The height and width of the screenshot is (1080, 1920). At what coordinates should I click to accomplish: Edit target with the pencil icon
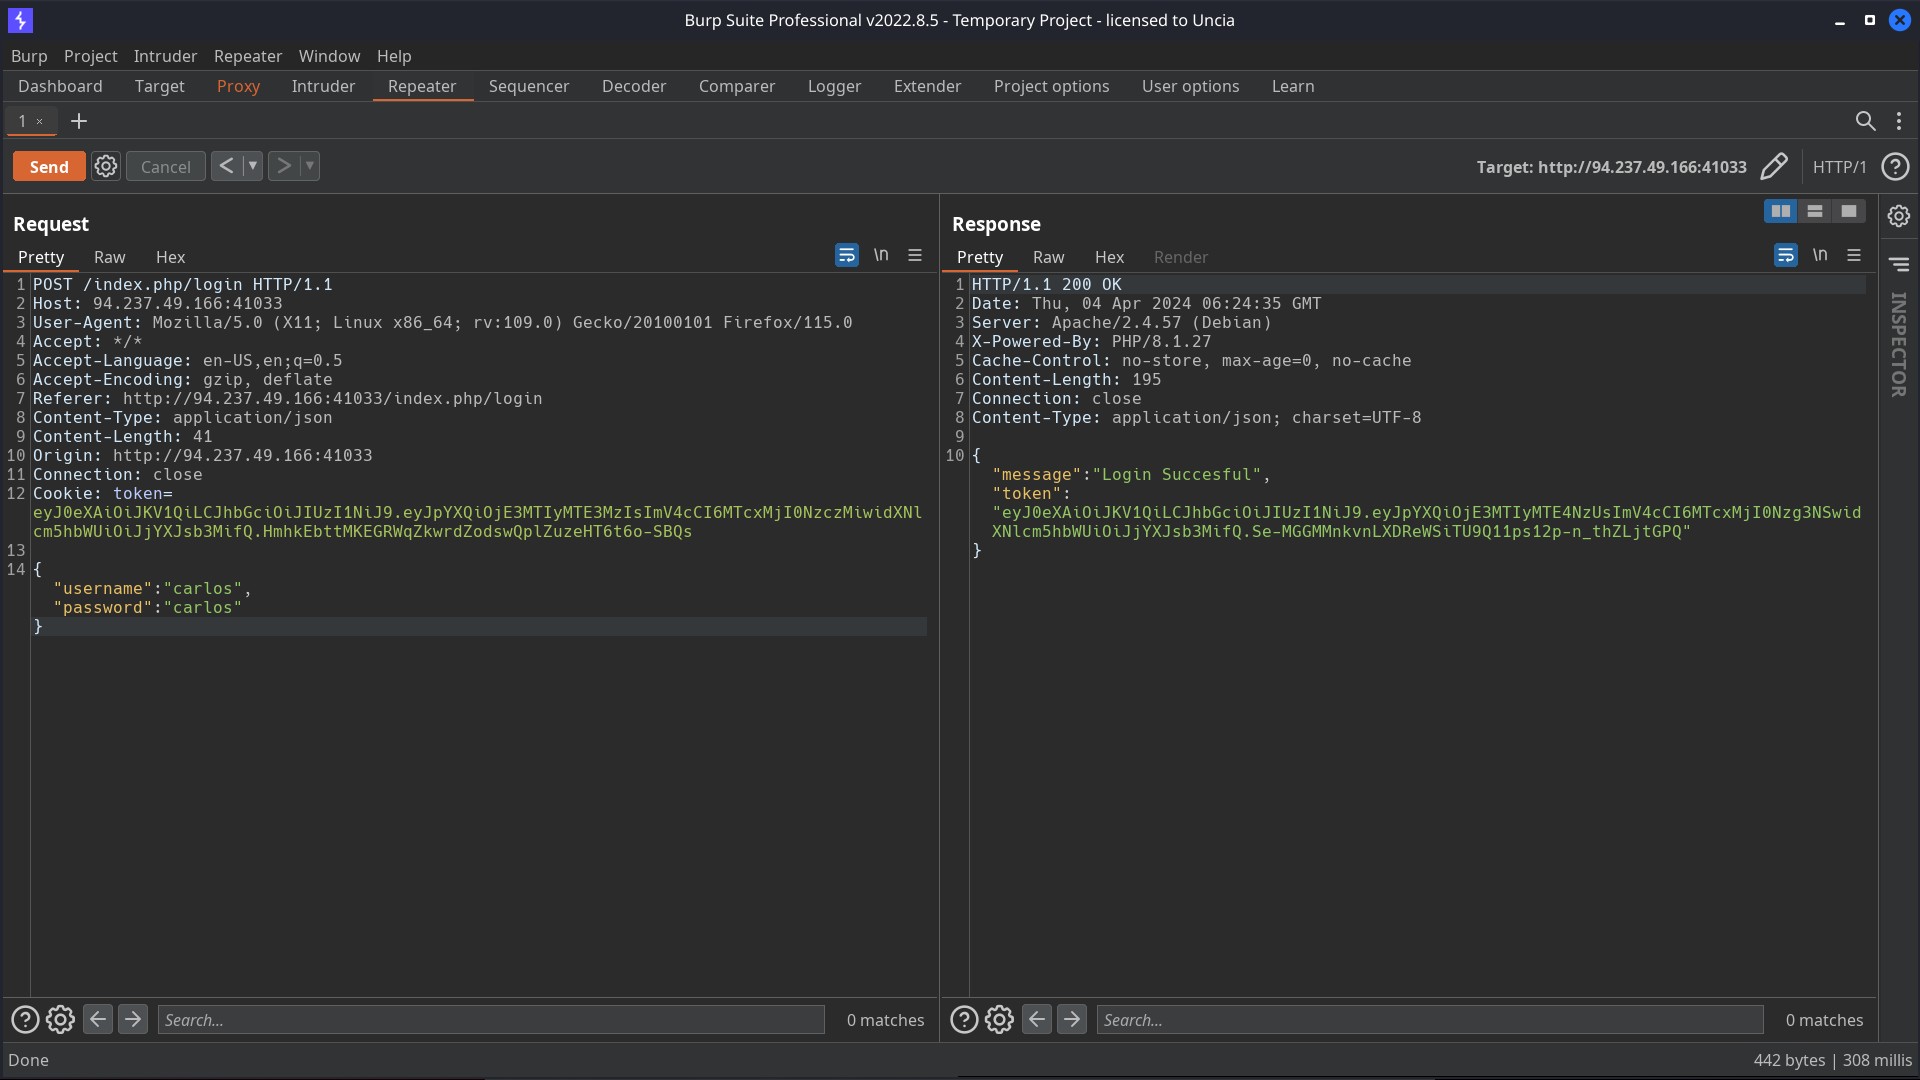click(x=1773, y=166)
